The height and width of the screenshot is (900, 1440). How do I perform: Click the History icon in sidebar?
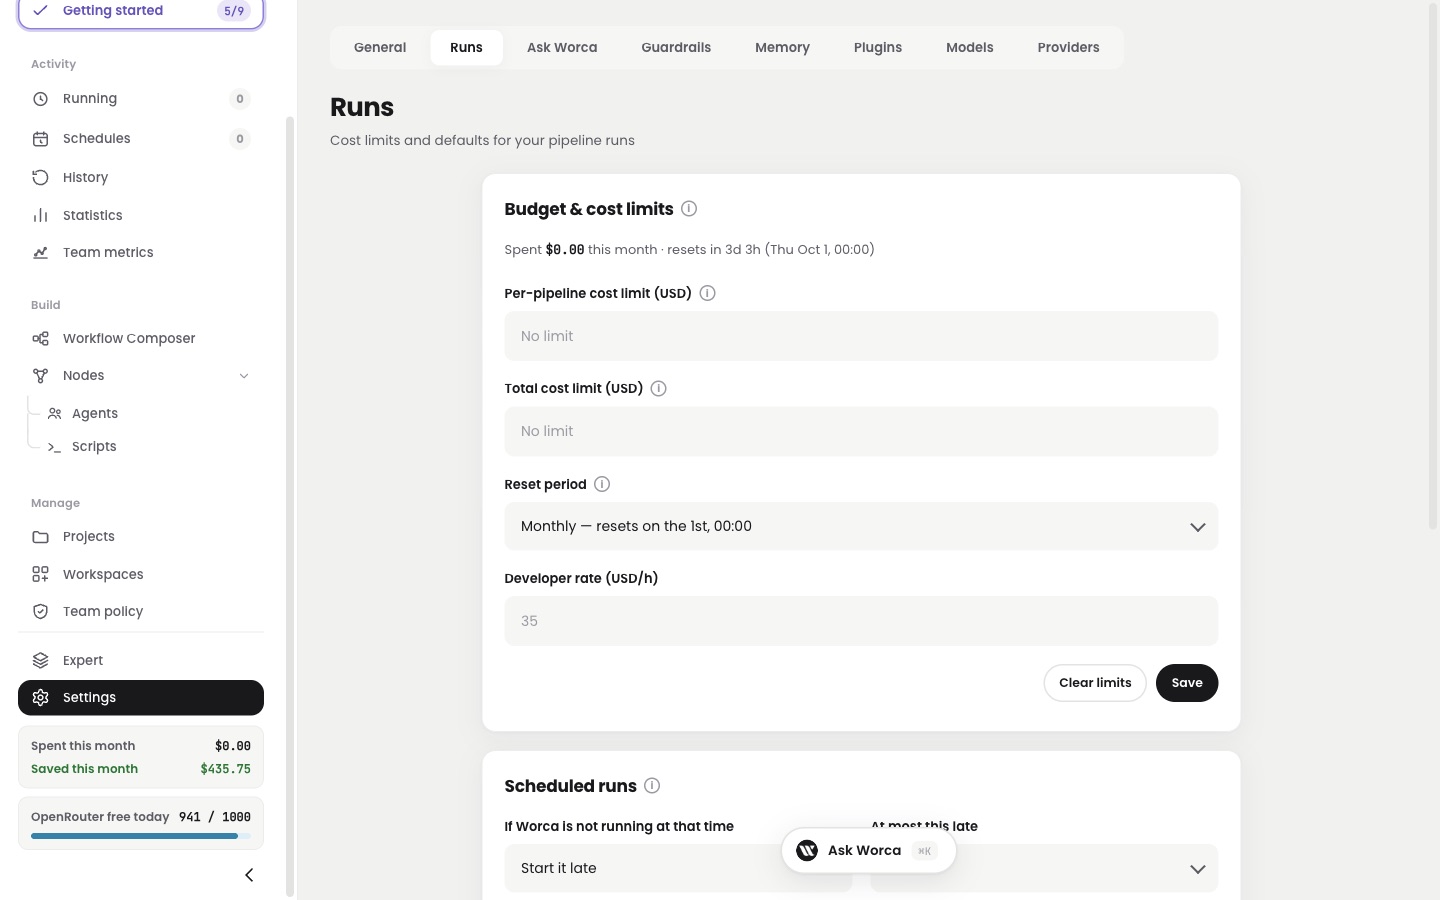pyautogui.click(x=40, y=178)
